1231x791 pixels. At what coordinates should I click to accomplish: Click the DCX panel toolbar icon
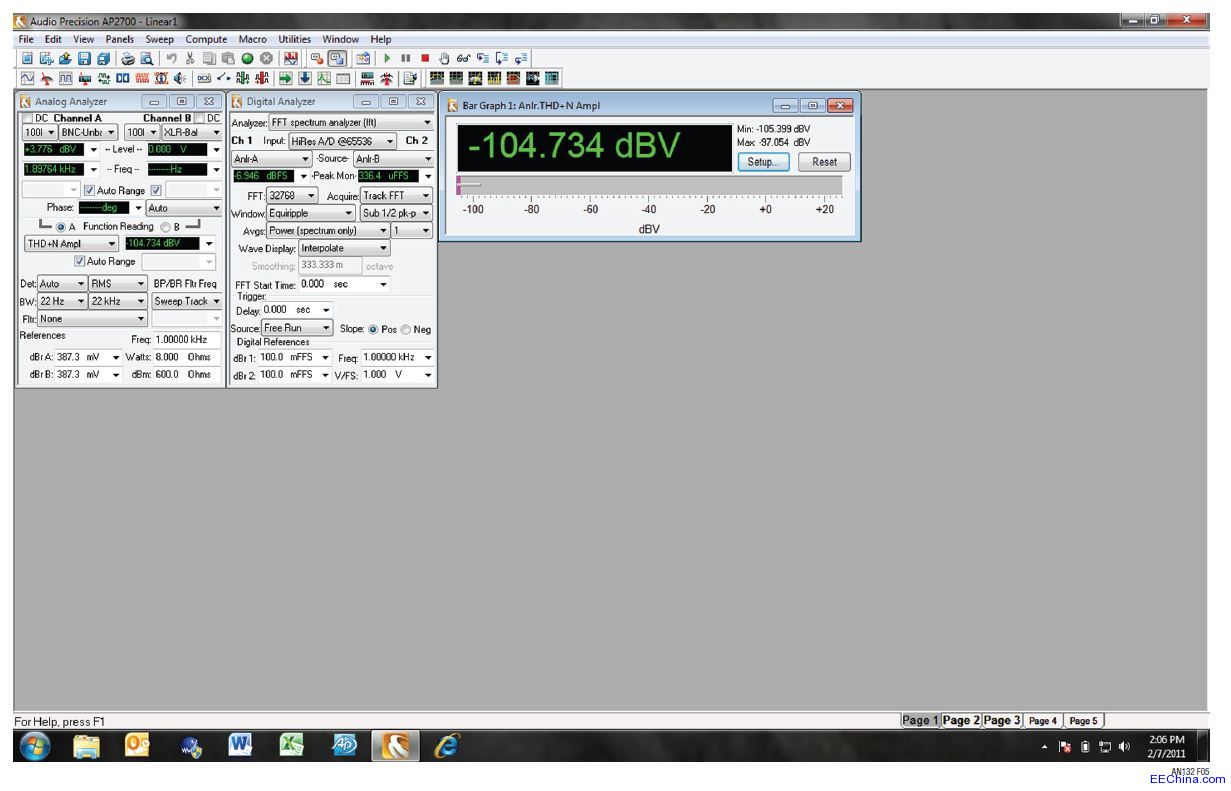204,78
